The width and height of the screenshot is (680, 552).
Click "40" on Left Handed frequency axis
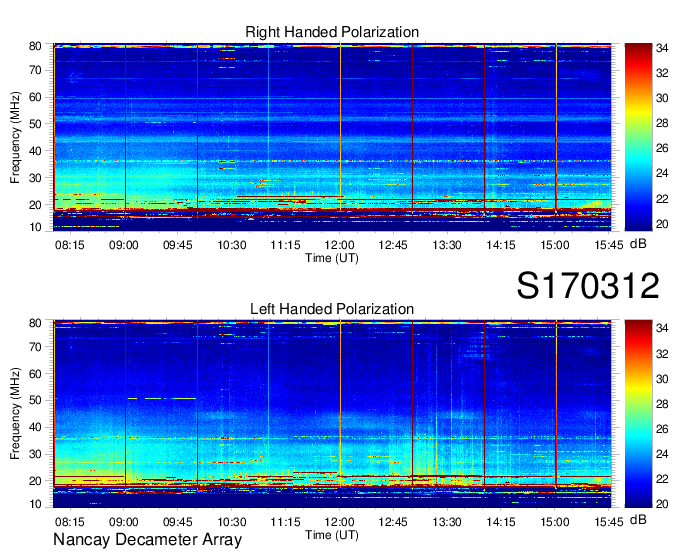35,427
